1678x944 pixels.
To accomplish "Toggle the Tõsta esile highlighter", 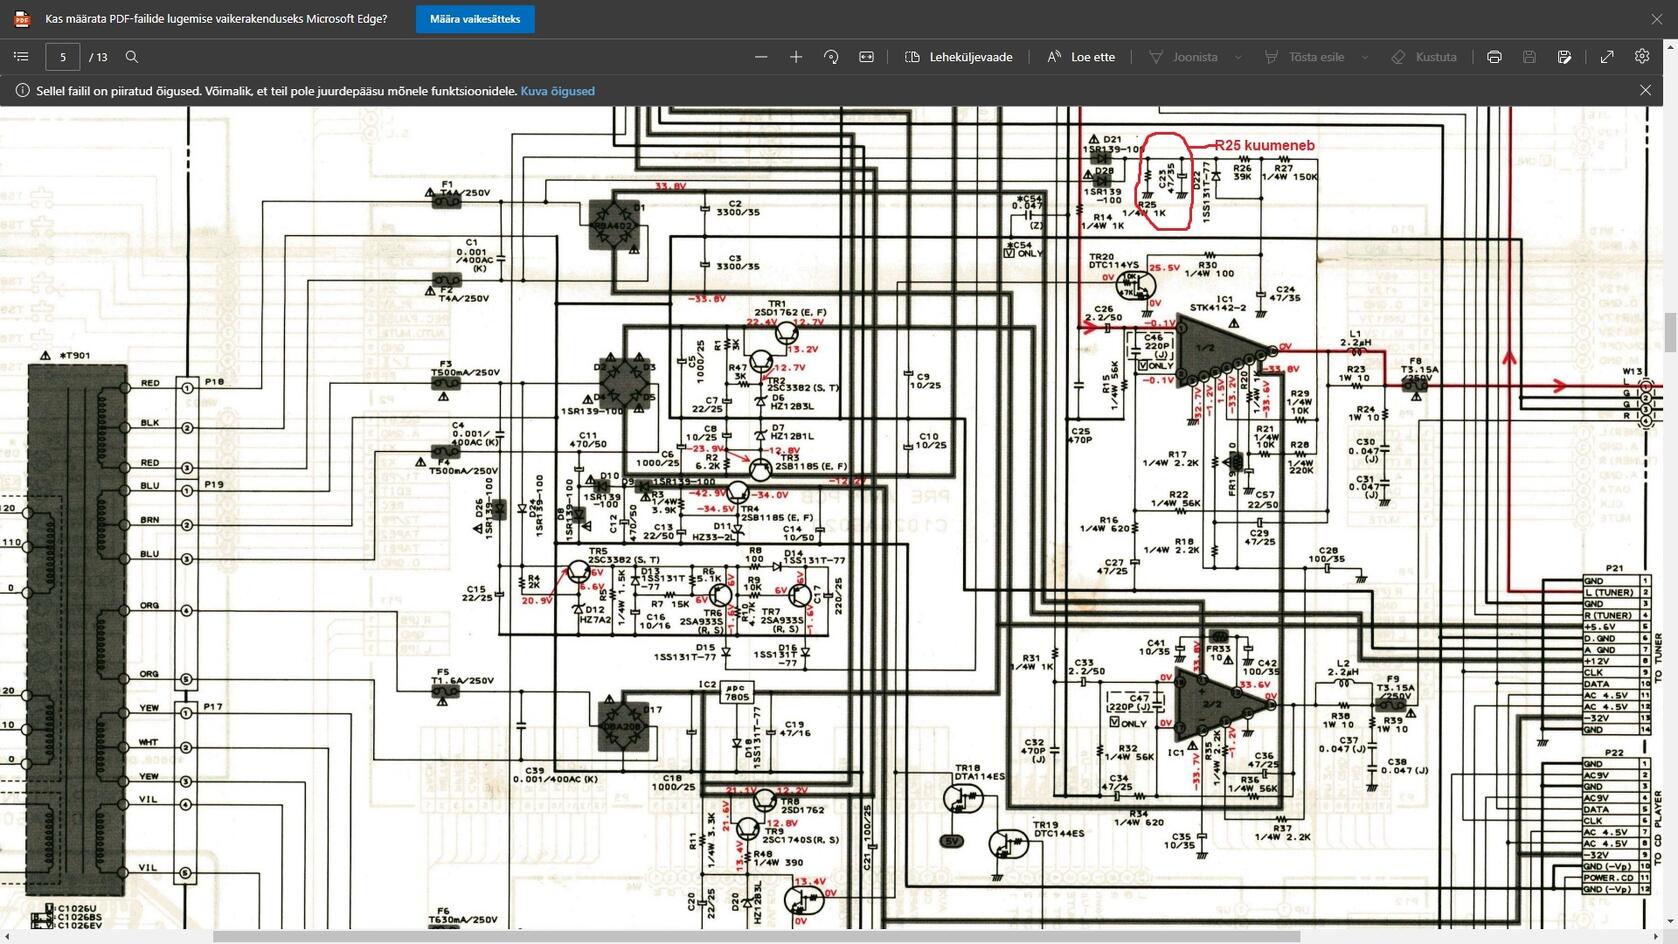I will (x=1304, y=57).
